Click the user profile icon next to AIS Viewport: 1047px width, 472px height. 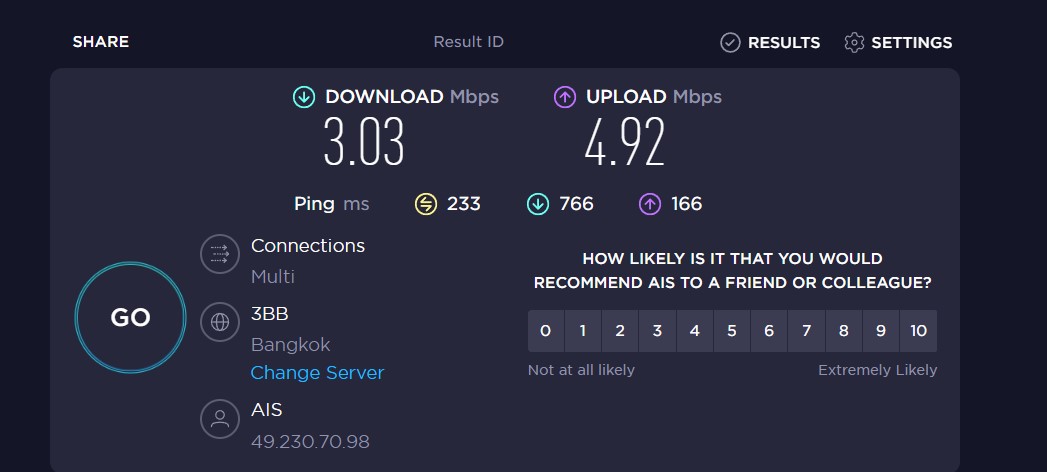(x=220, y=419)
